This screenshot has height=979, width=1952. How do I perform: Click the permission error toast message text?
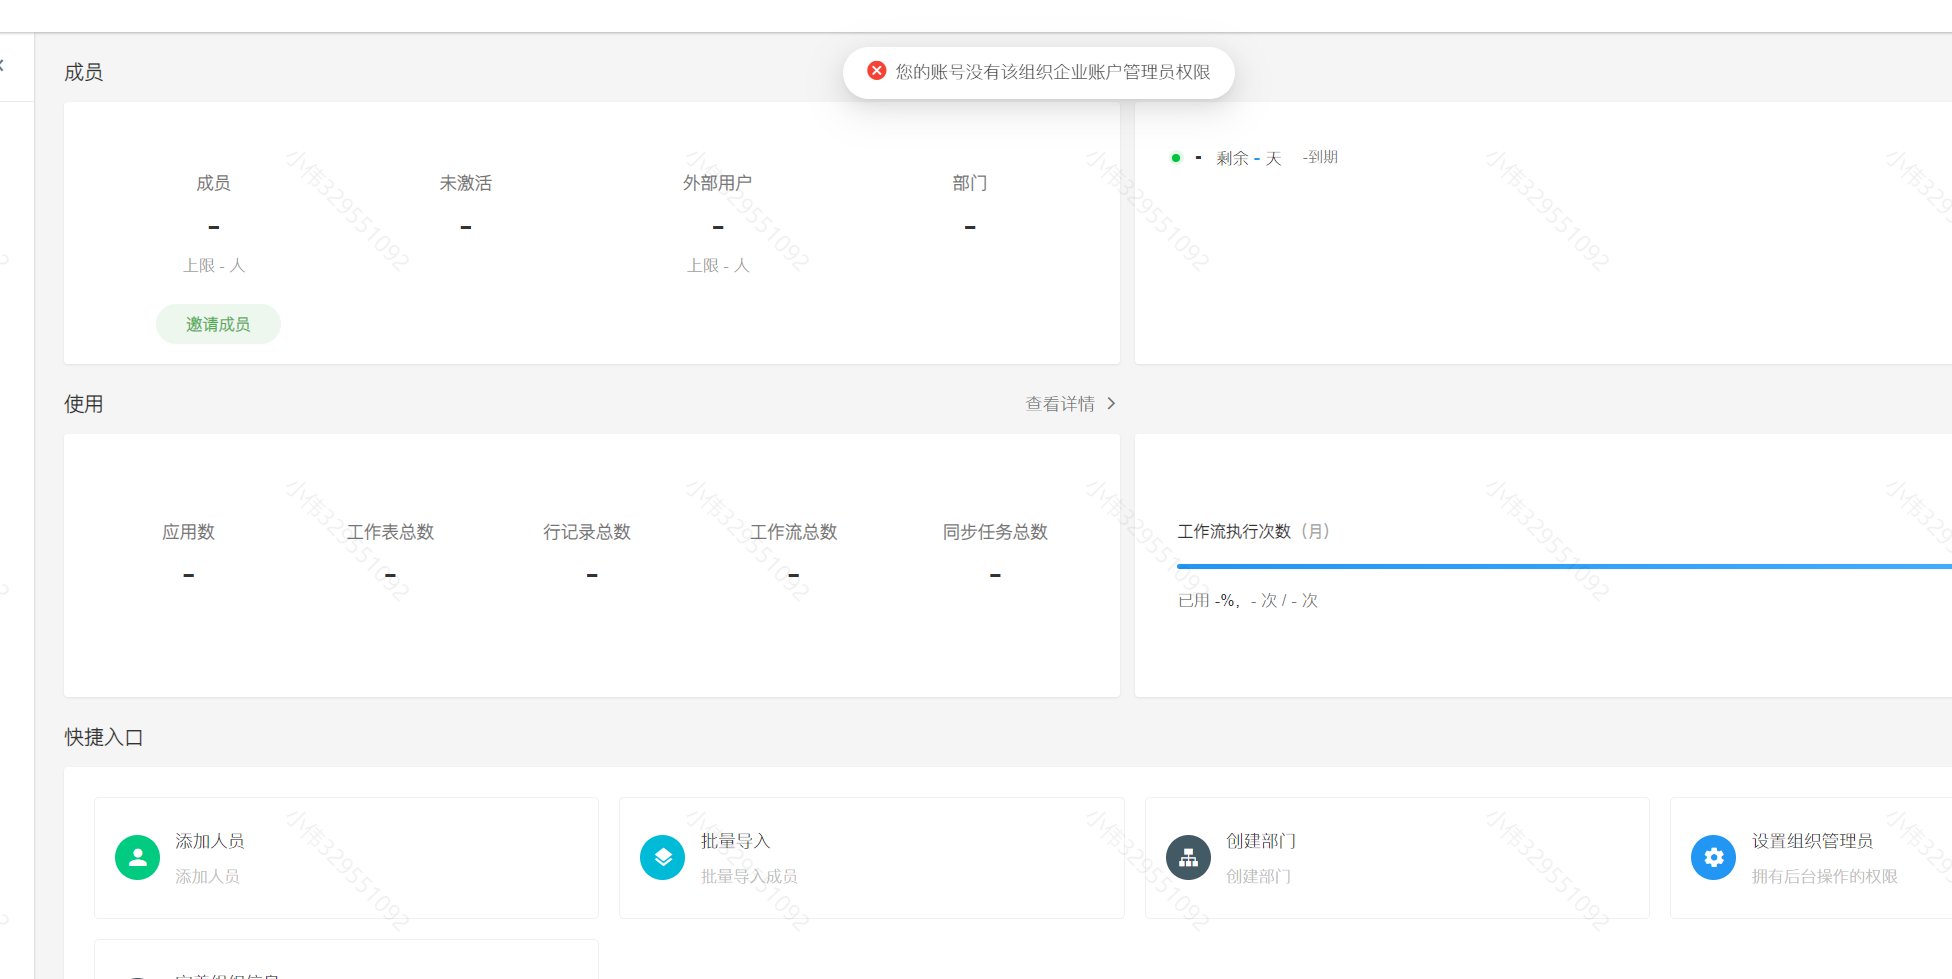(1052, 72)
